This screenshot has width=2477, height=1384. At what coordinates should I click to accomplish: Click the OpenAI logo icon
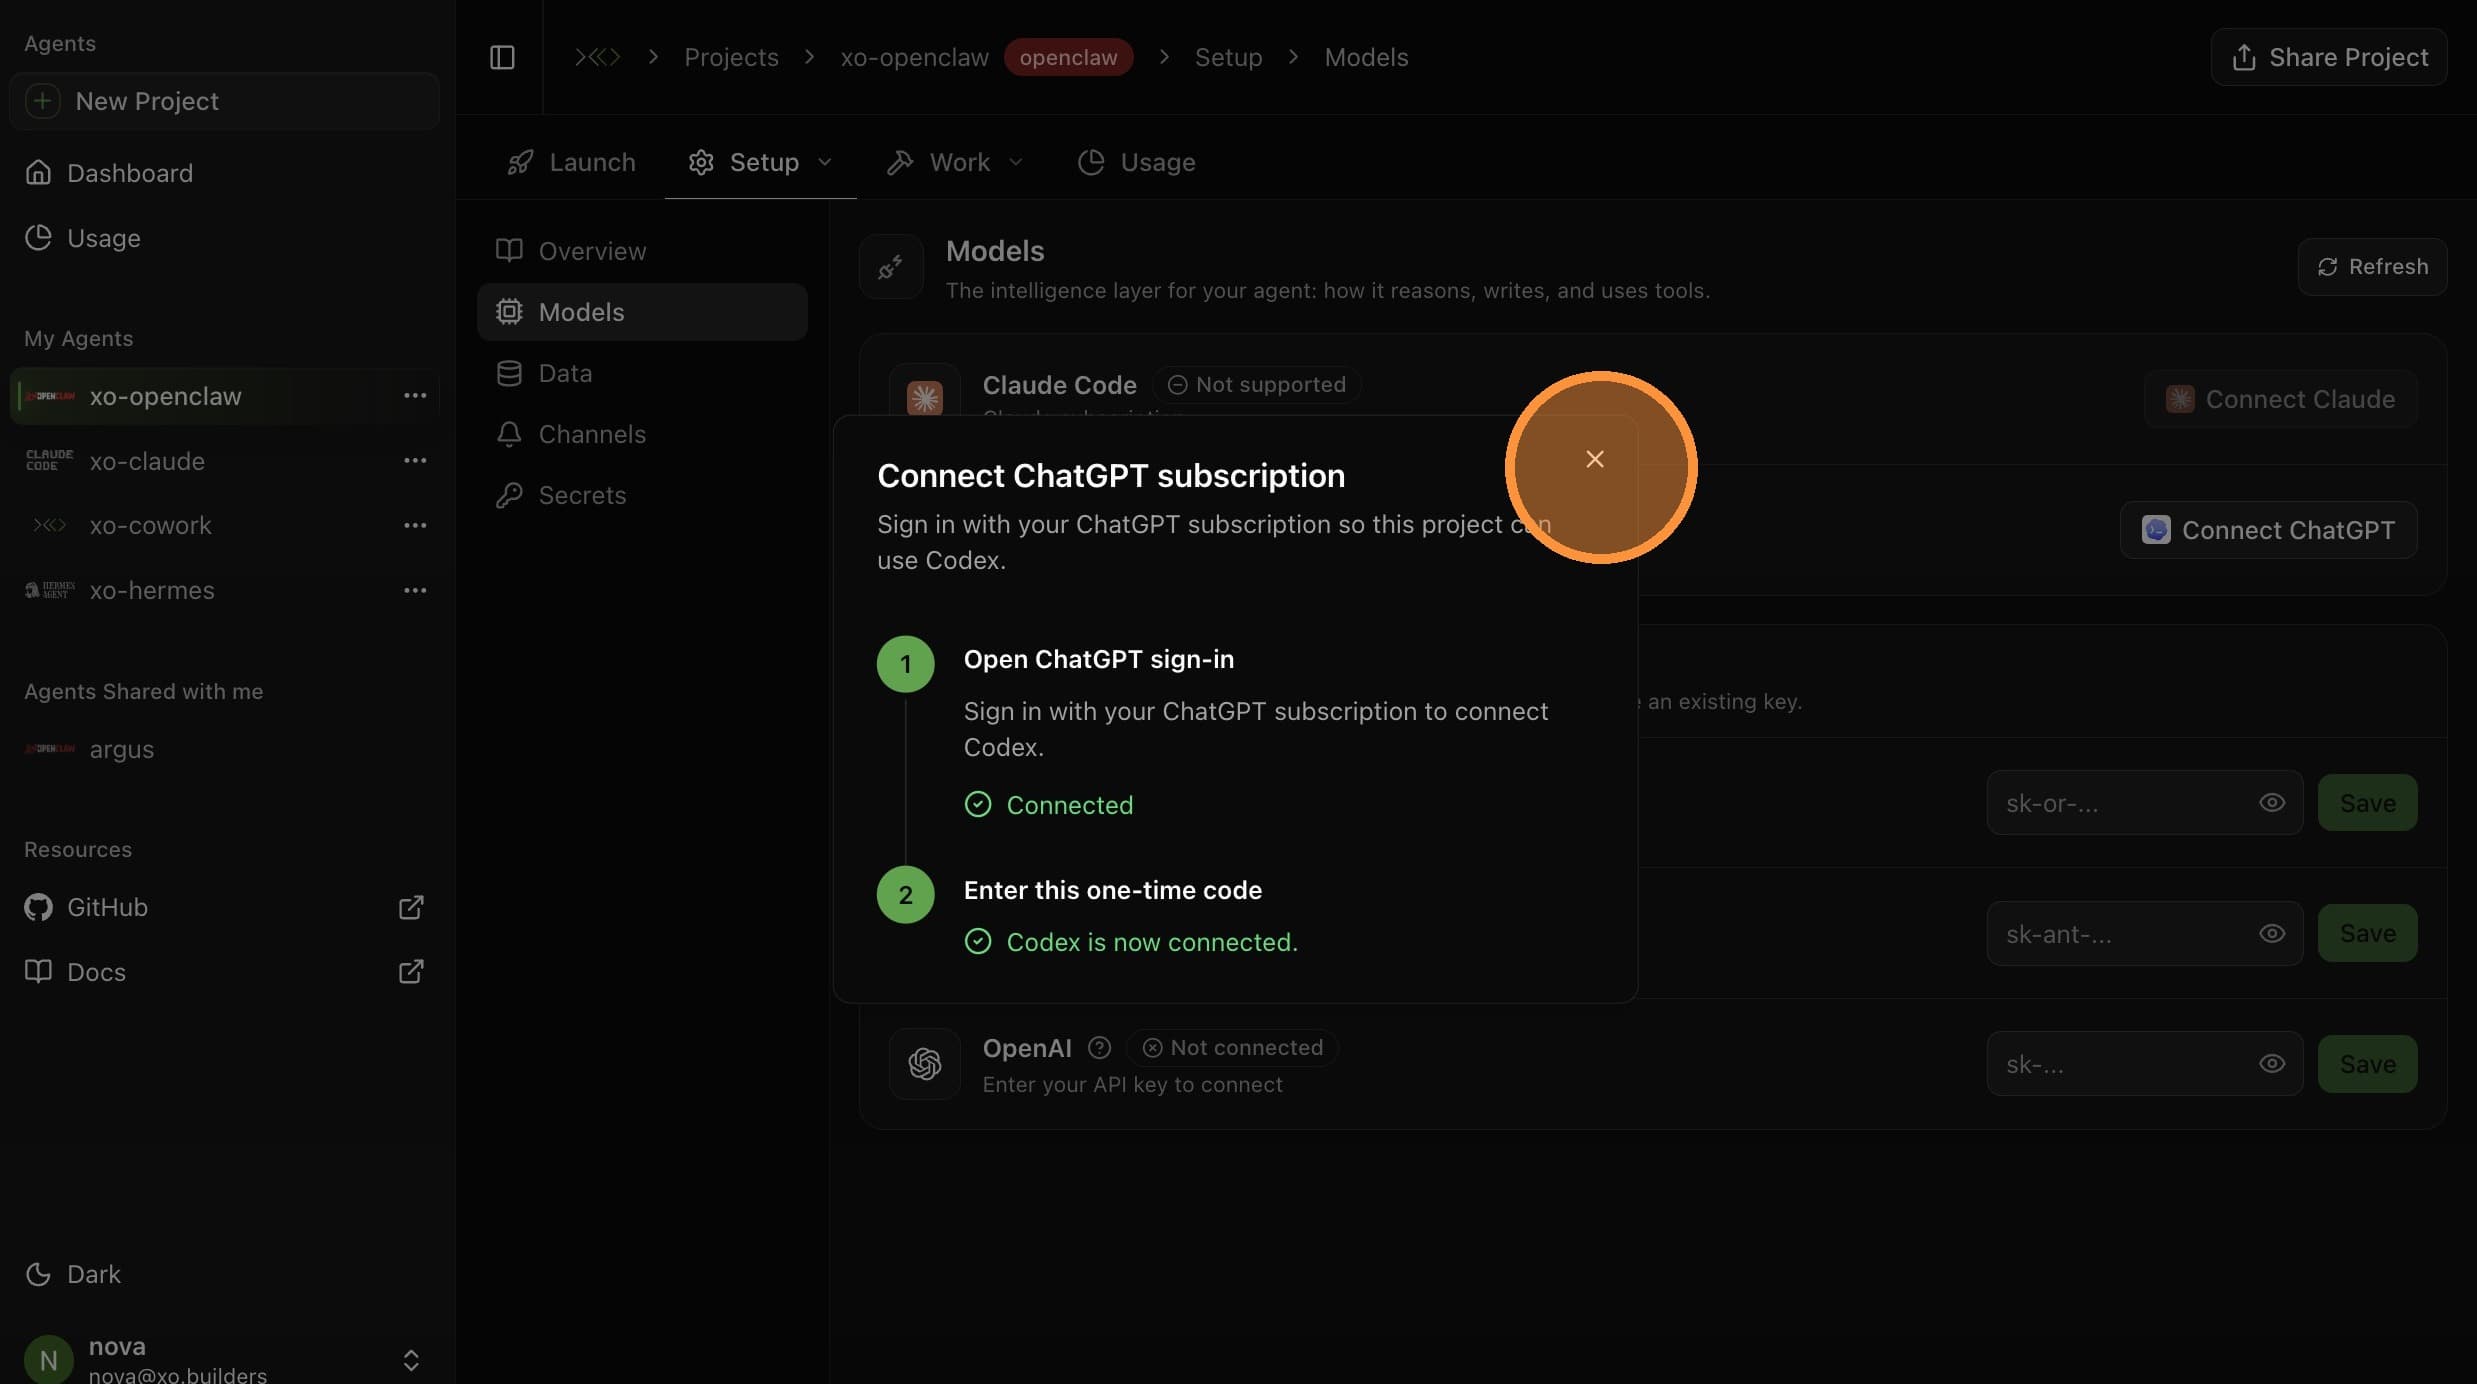click(x=924, y=1064)
